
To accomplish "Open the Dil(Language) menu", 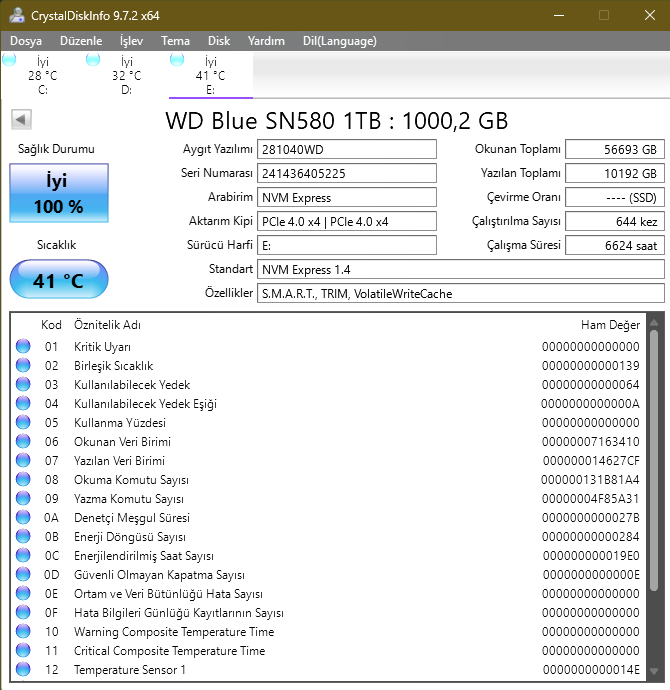I will tap(340, 41).
